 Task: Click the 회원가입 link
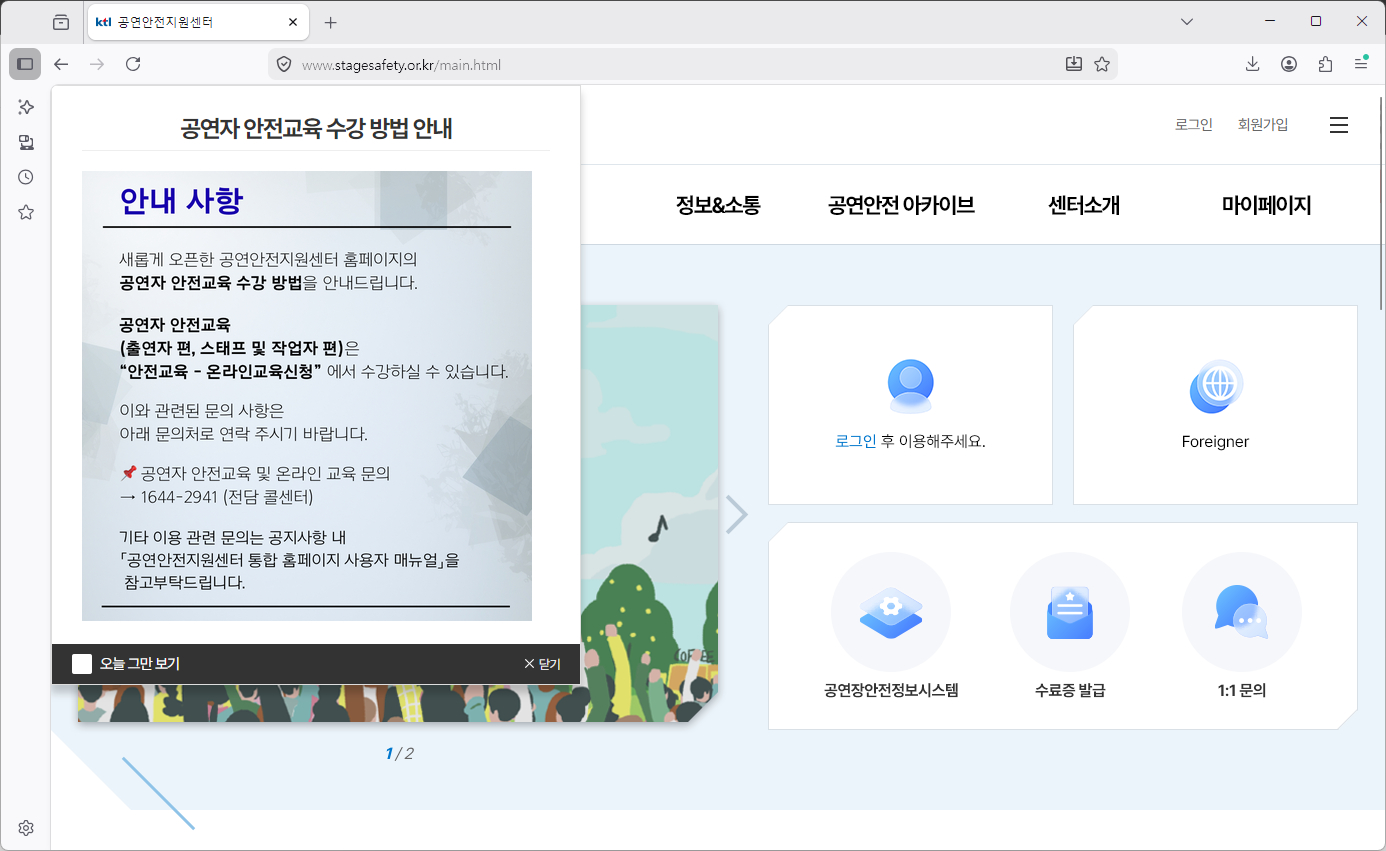[x=1263, y=125]
